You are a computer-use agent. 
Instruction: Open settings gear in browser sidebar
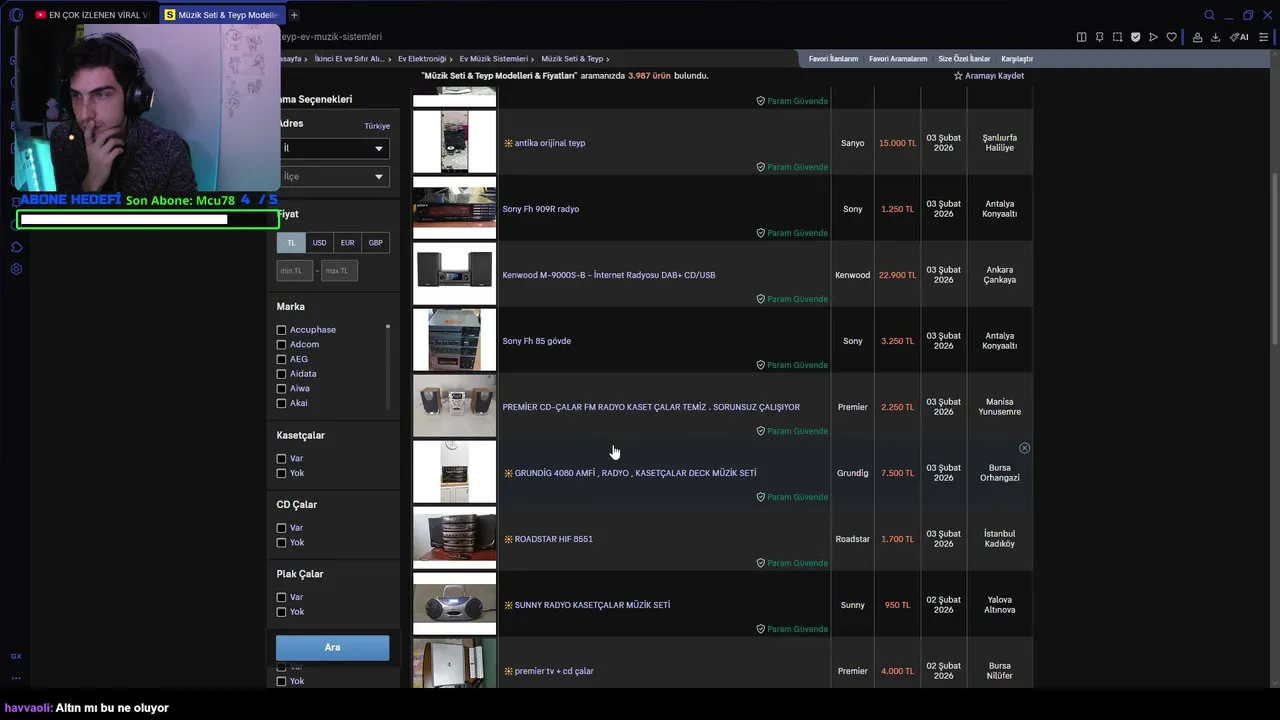17,269
